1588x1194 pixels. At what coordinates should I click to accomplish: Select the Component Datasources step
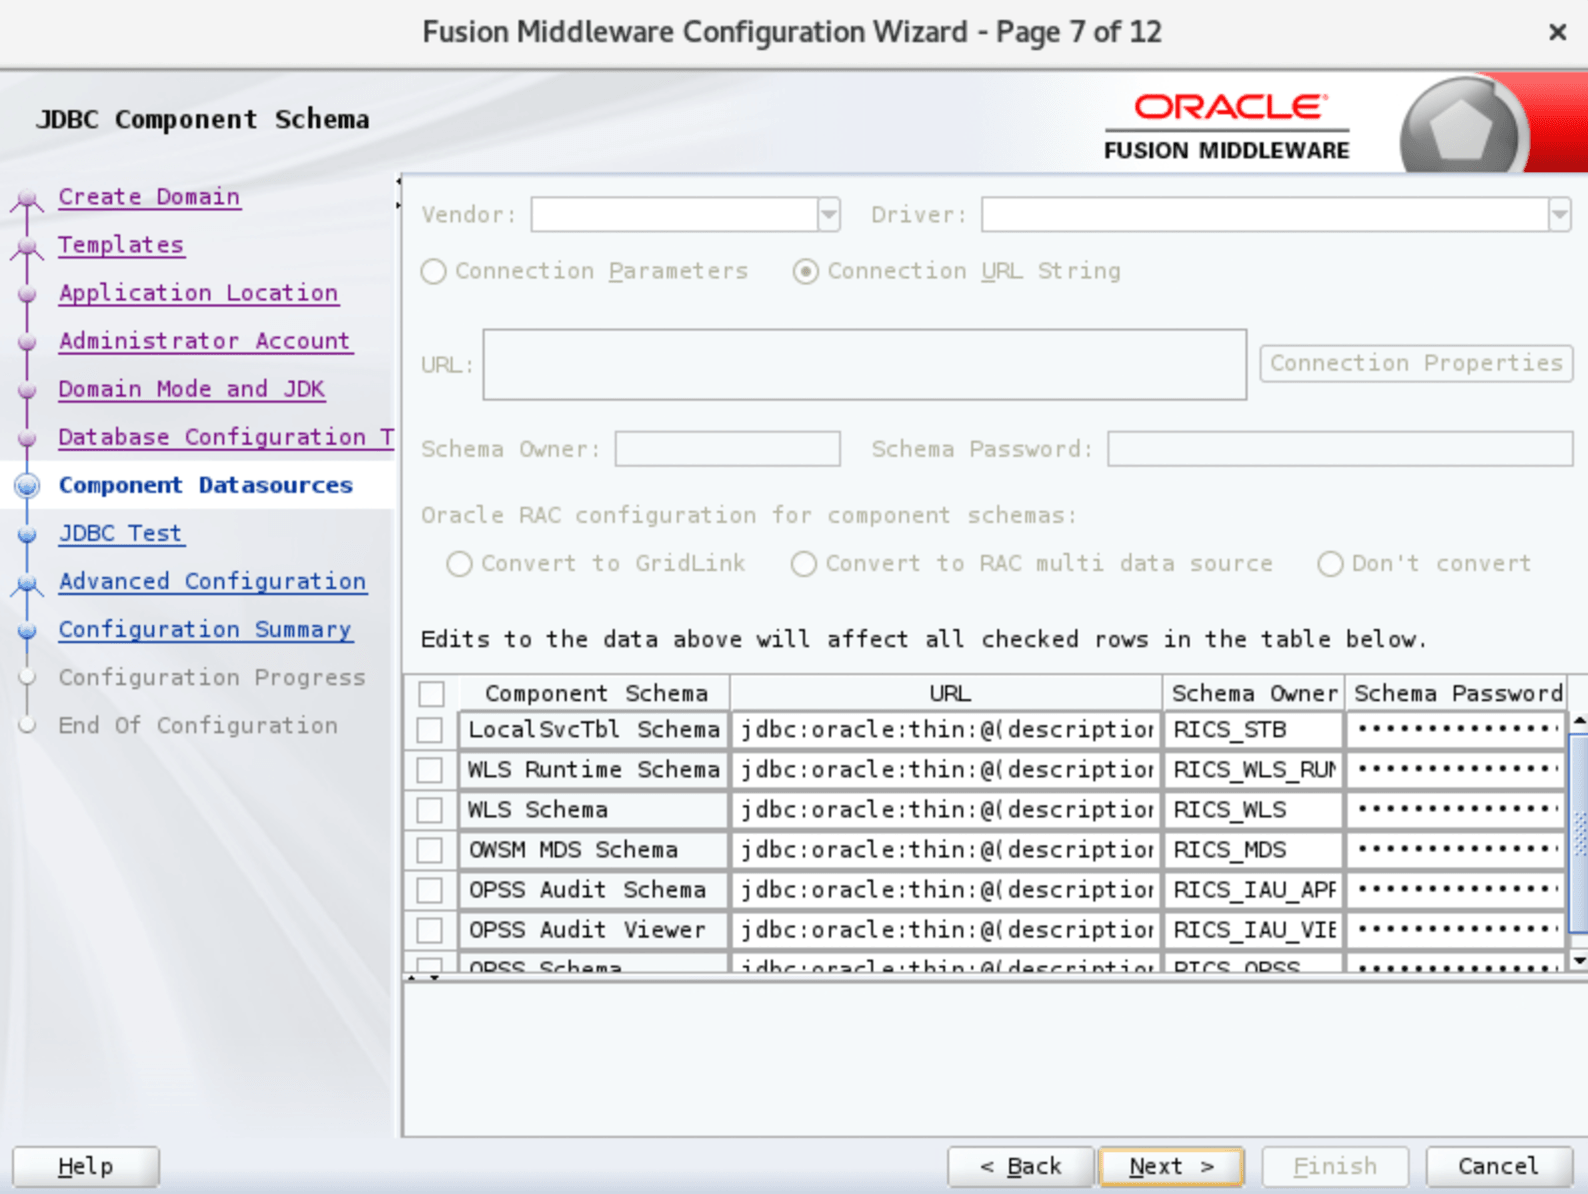(x=206, y=485)
